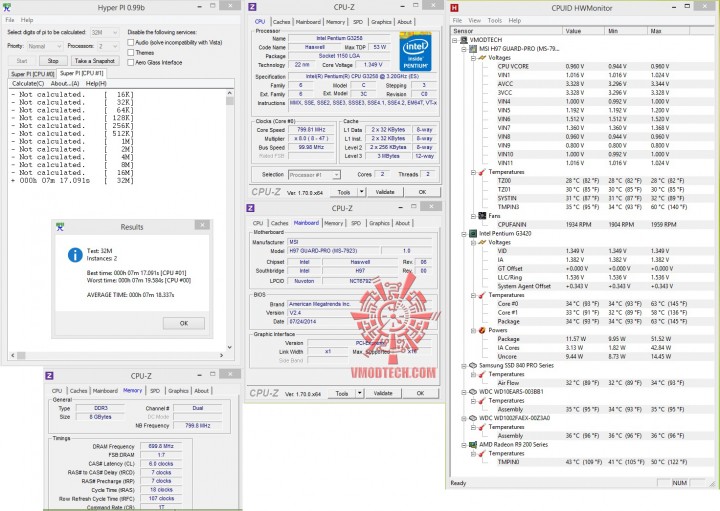Click OK in the CPU-Z Mainboard window
The height and width of the screenshot is (511, 720).
pyautogui.click(x=420, y=393)
